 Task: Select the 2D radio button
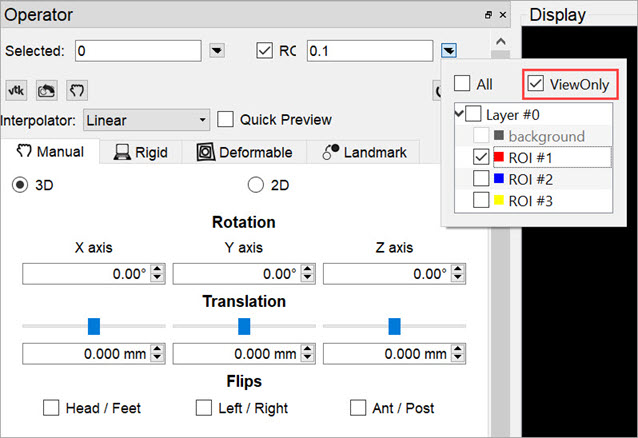click(255, 185)
